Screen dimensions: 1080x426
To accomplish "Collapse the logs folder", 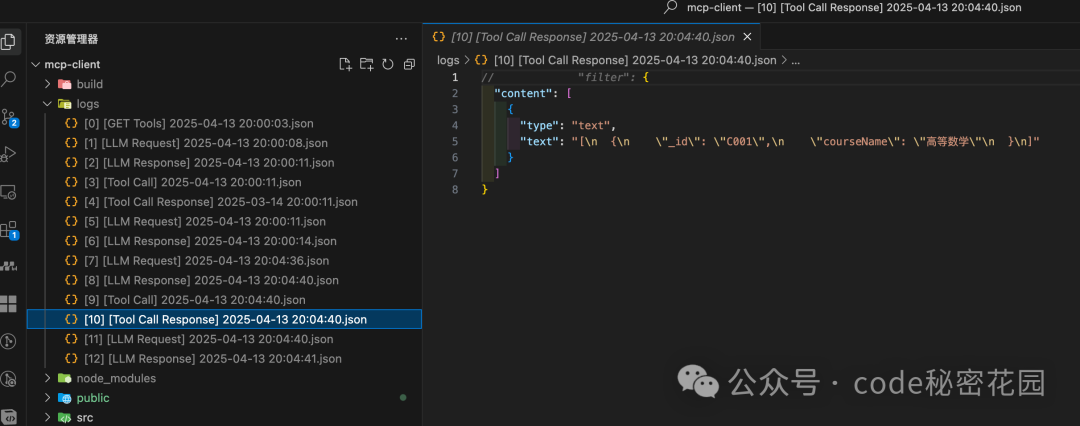I will pos(48,104).
